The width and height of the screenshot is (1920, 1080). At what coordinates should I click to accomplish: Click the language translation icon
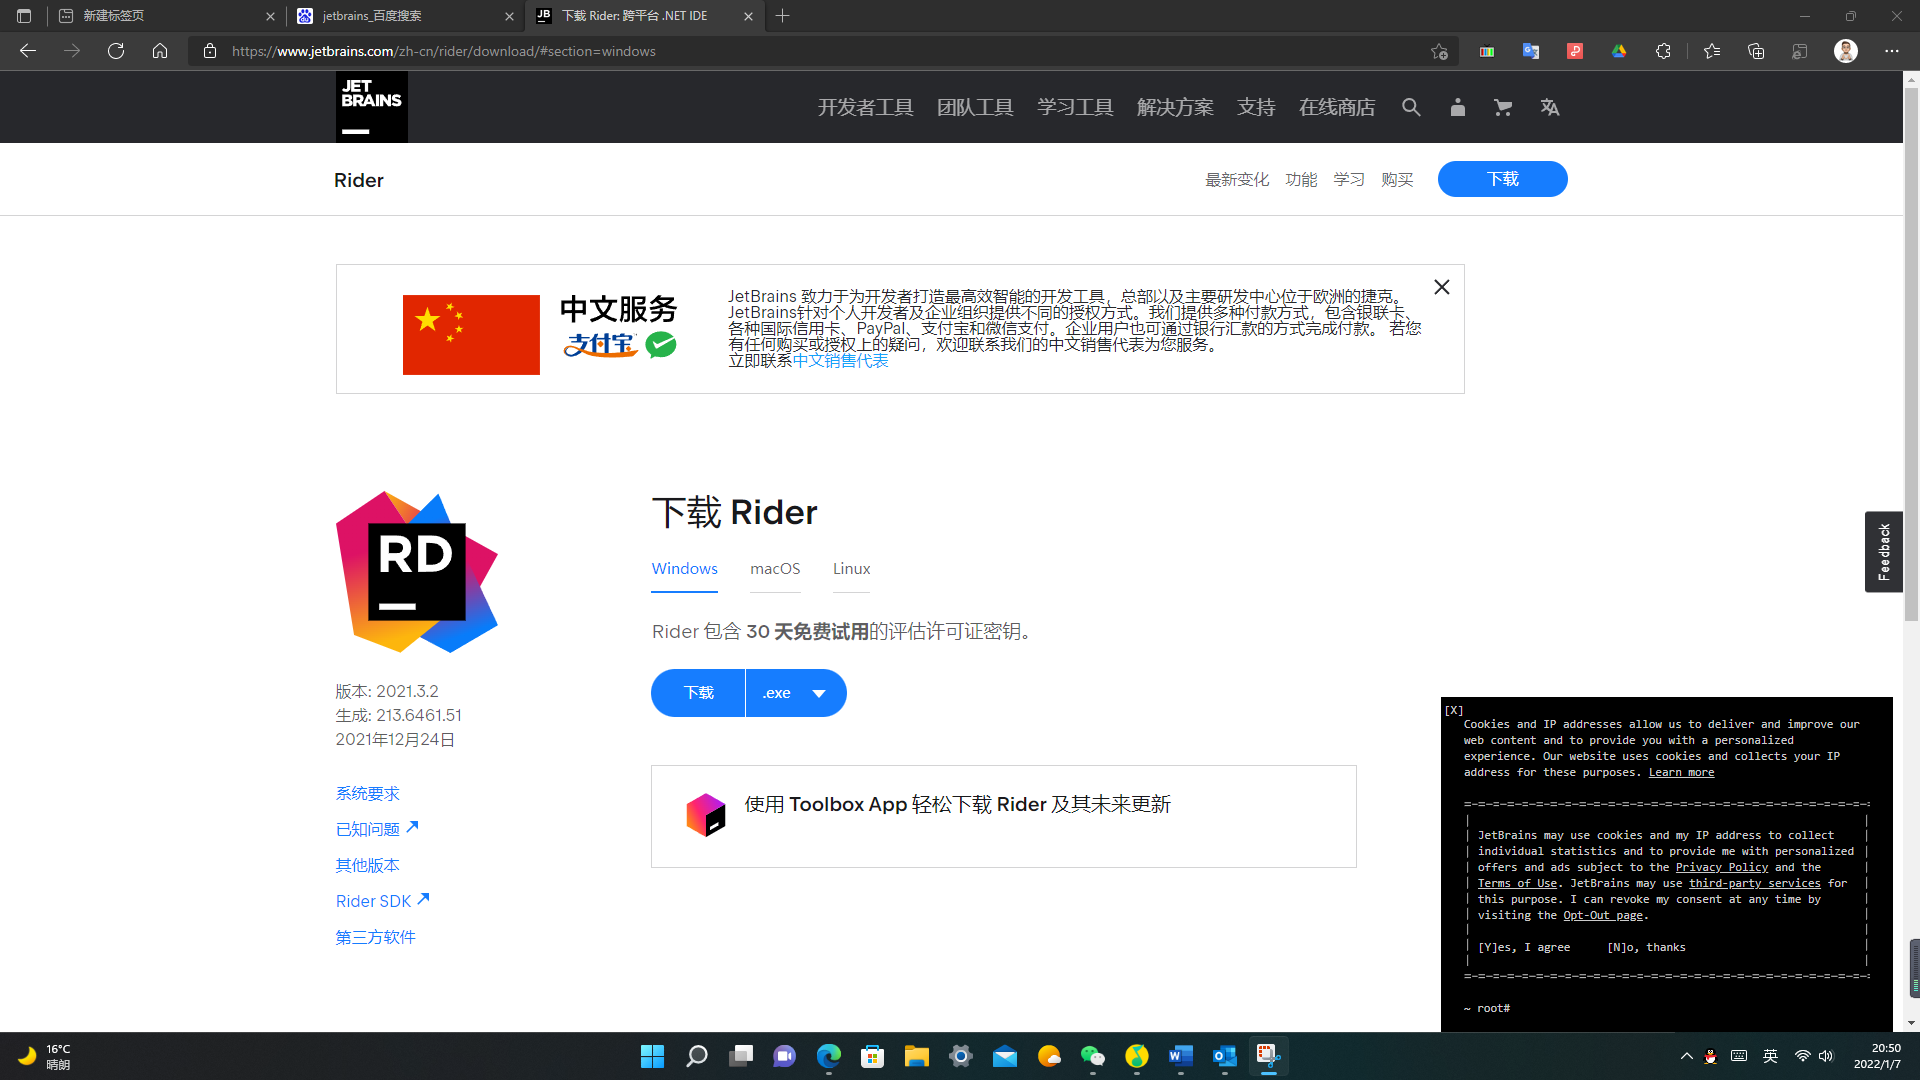point(1549,107)
